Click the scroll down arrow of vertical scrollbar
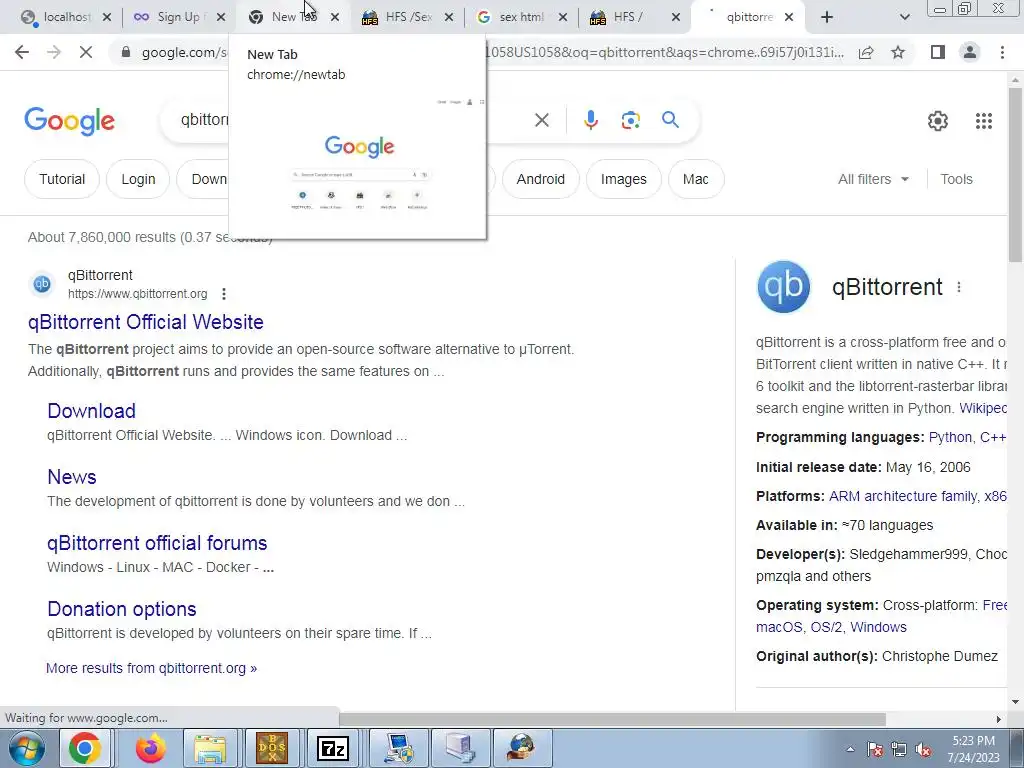The height and width of the screenshot is (768, 1024). [x=1015, y=702]
